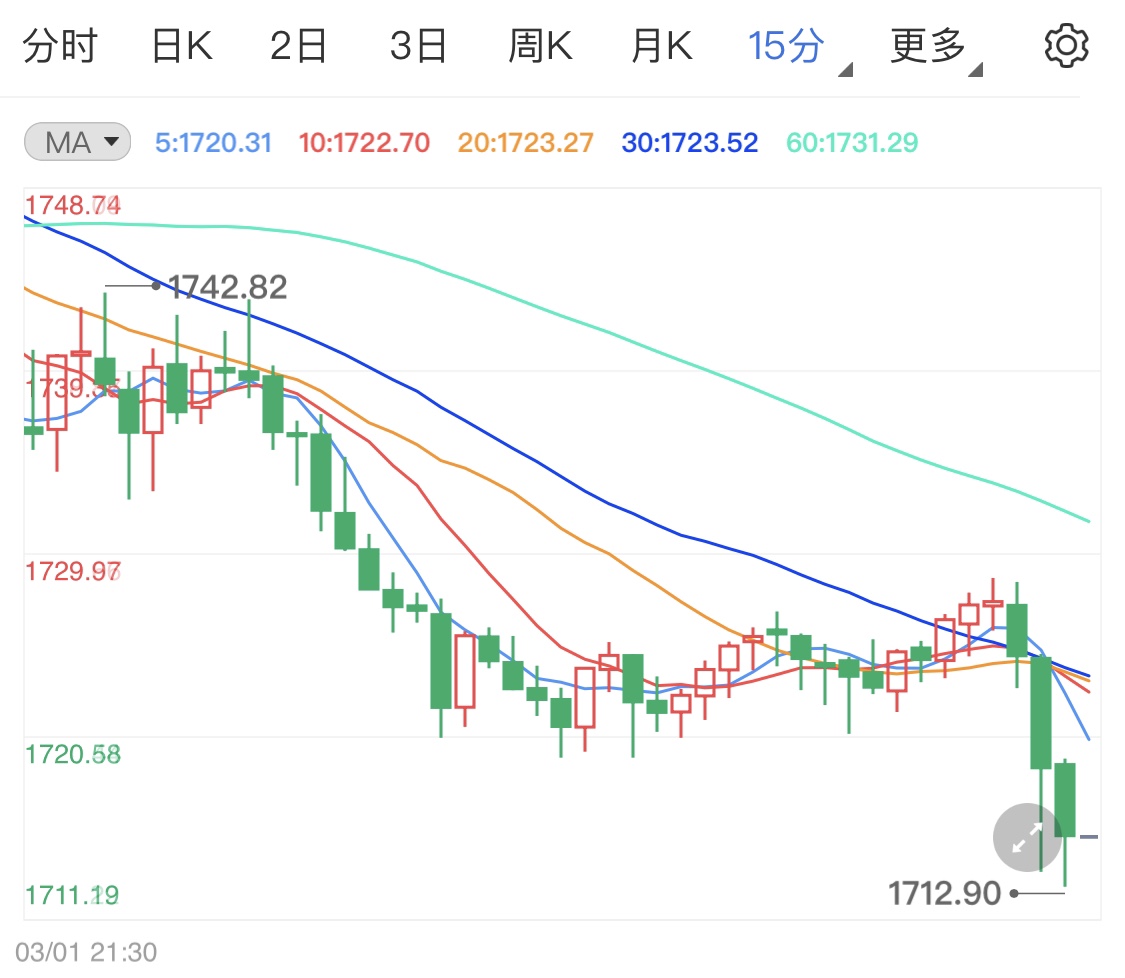Select the MA5 value 5:1720.31
Screen dimensions: 1125x978
click(x=214, y=143)
